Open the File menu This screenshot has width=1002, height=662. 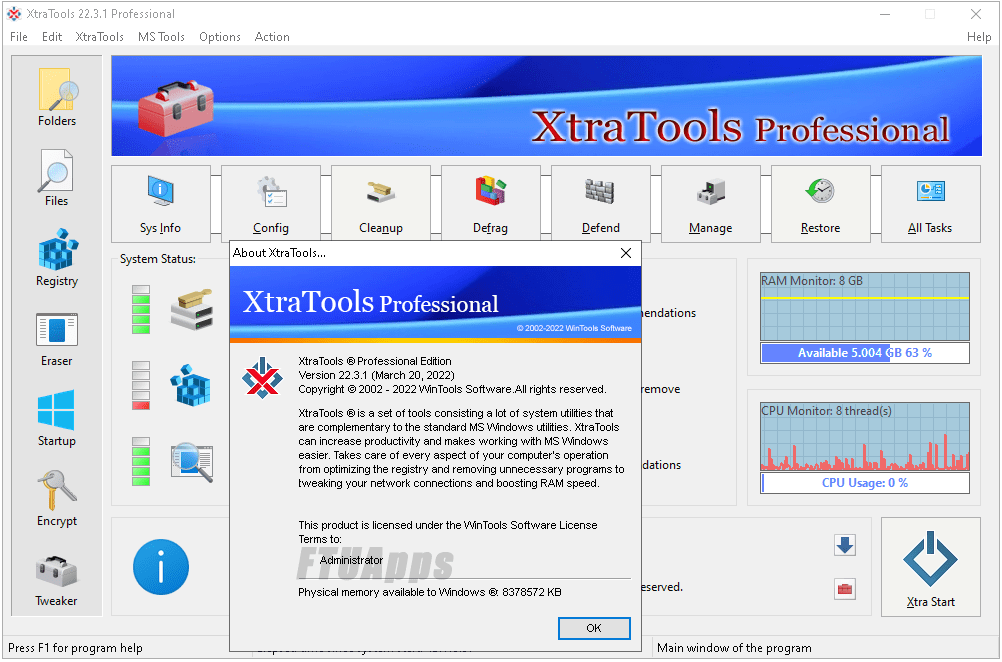pyautogui.click(x=19, y=36)
